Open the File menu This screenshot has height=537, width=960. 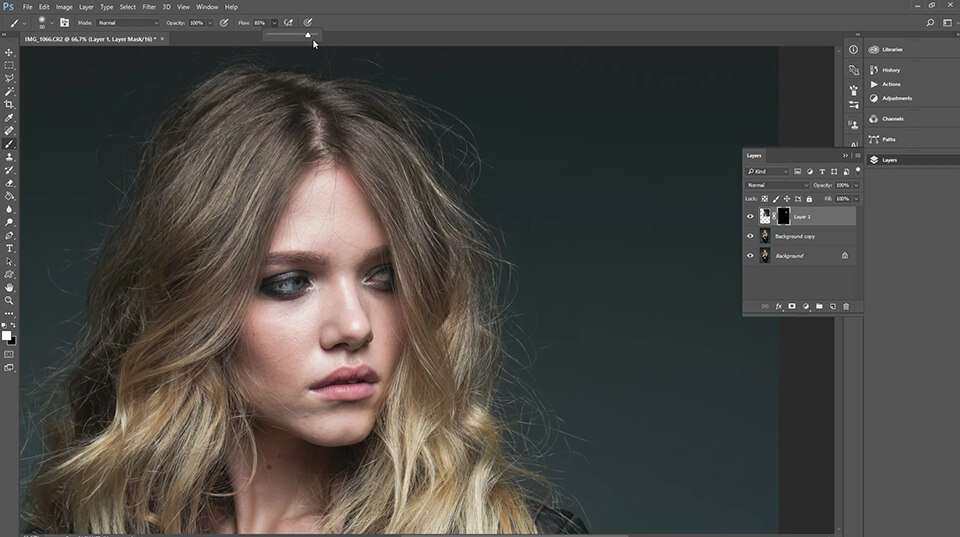[28, 7]
